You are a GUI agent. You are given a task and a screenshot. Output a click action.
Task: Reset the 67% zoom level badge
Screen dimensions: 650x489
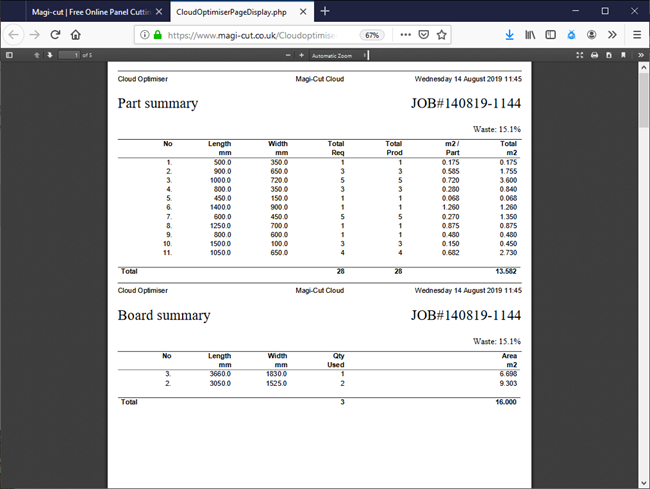coord(372,34)
